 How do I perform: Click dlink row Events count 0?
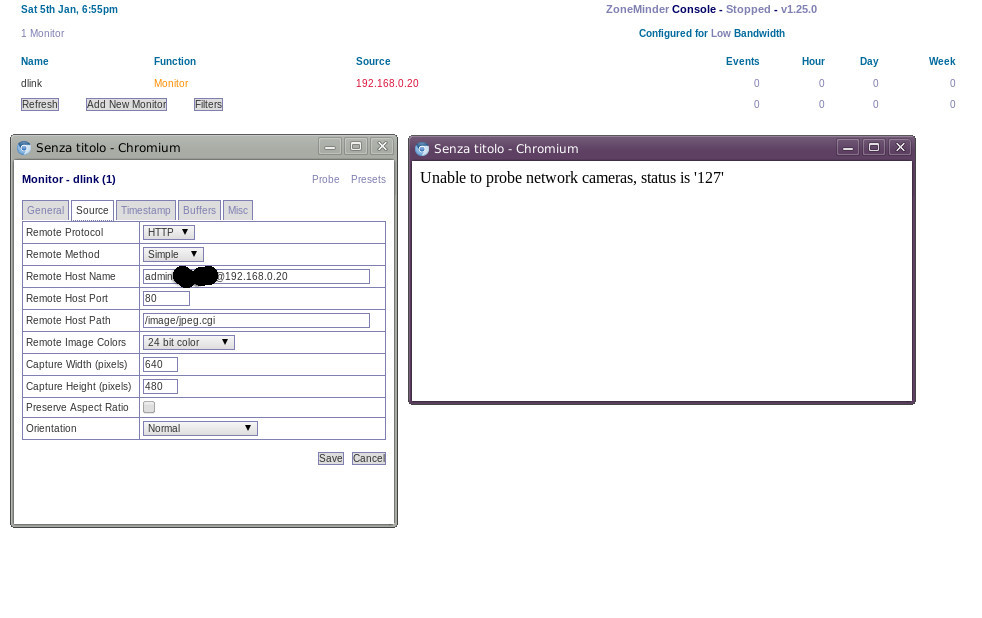[x=757, y=83]
